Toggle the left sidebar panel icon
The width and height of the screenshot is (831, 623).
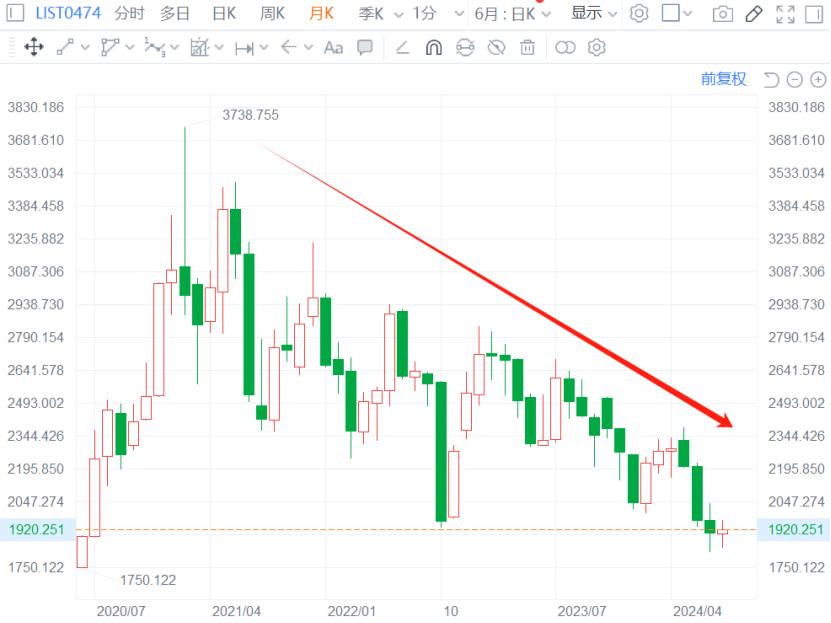(x=15, y=13)
